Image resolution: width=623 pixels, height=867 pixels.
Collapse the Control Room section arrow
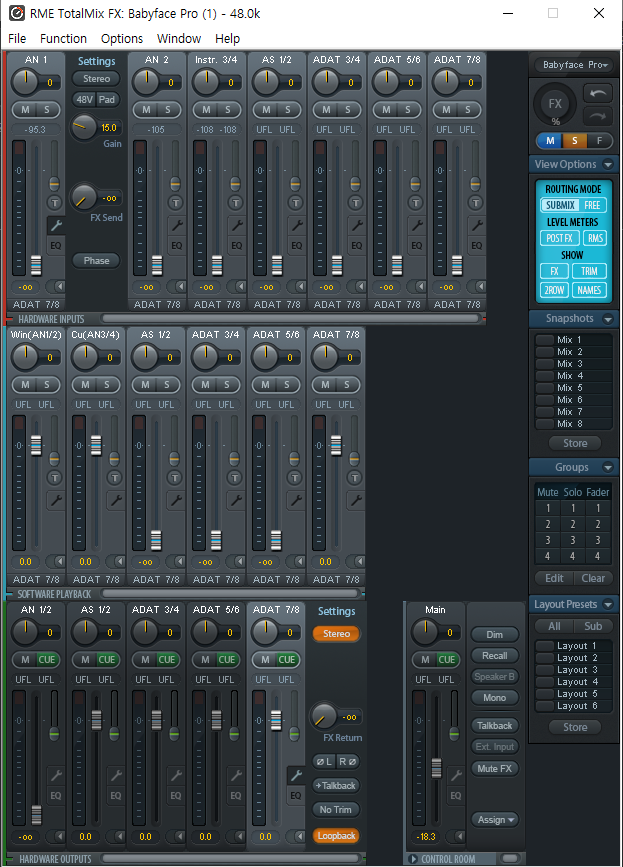click(x=413, y=859)
